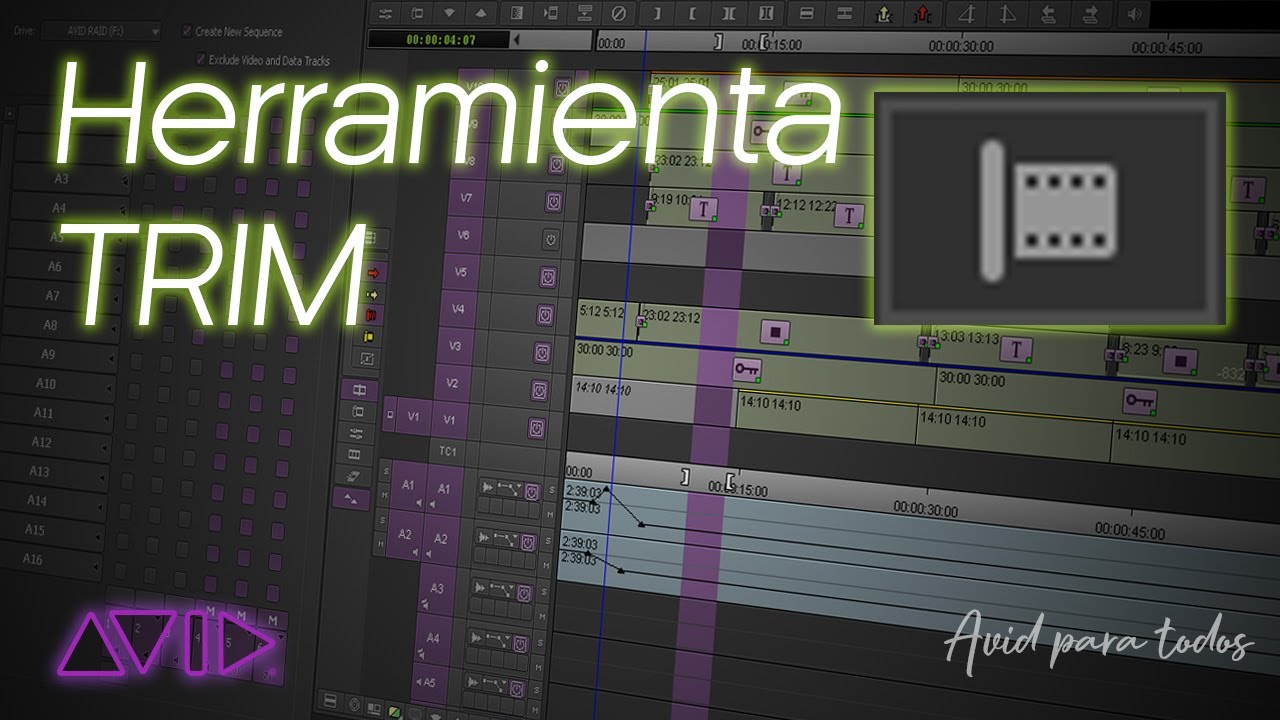
Task: Select the yellow Ripple Trim tool
Action: [370, 337]
